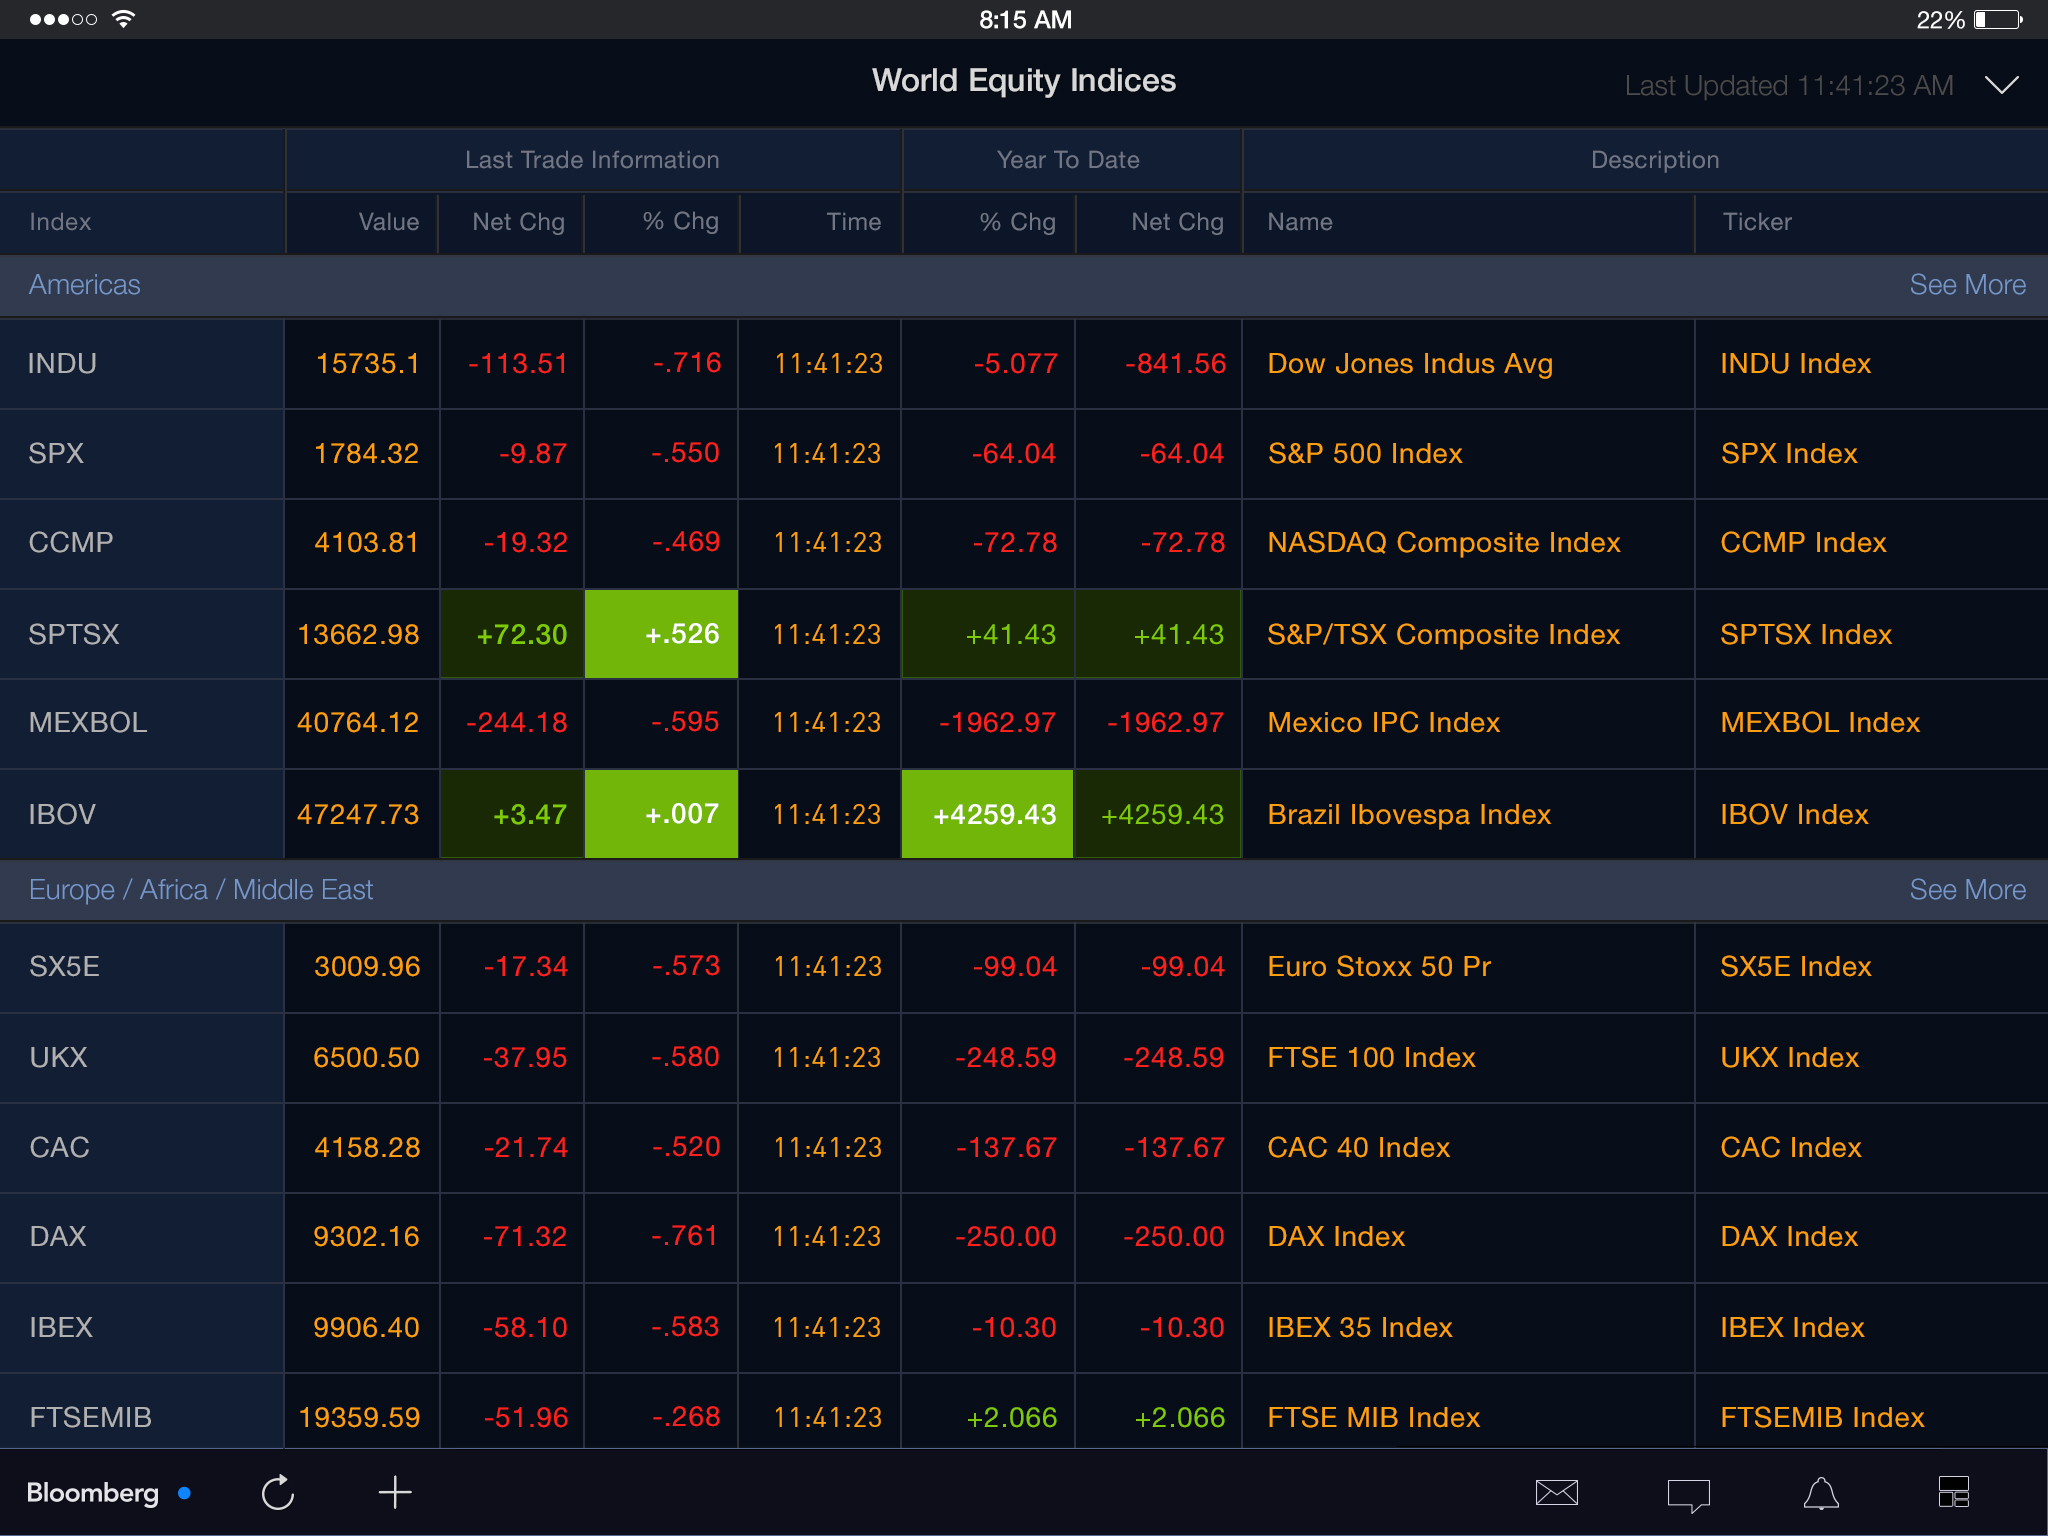Image resolution: width=2048 pixels, height=1536 pixels.
Task: Select the SX5E index row label
Action: [64, 967]
